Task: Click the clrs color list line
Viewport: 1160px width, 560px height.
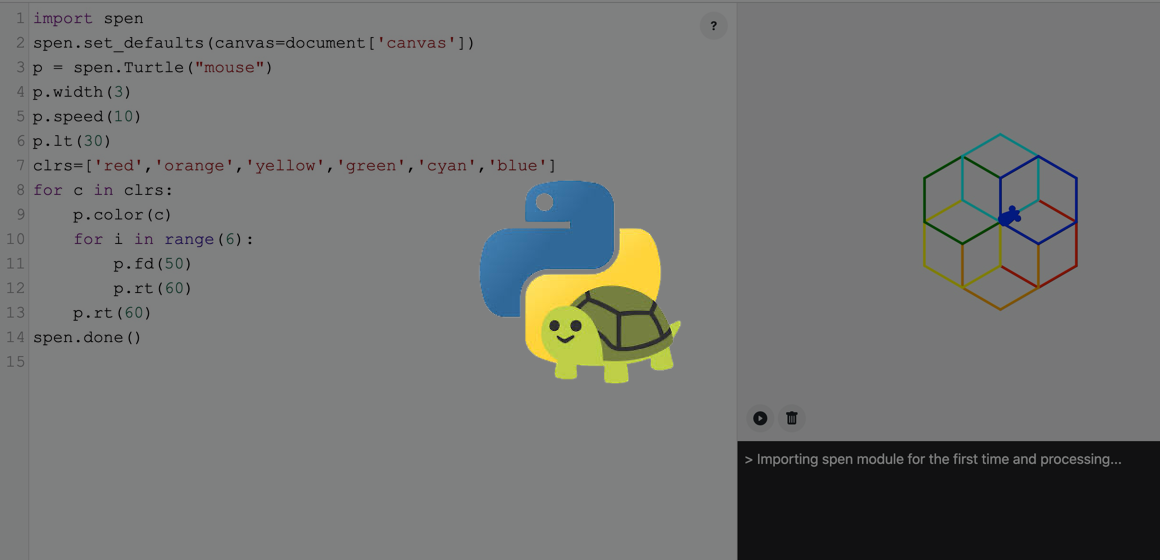Action: 294,165
